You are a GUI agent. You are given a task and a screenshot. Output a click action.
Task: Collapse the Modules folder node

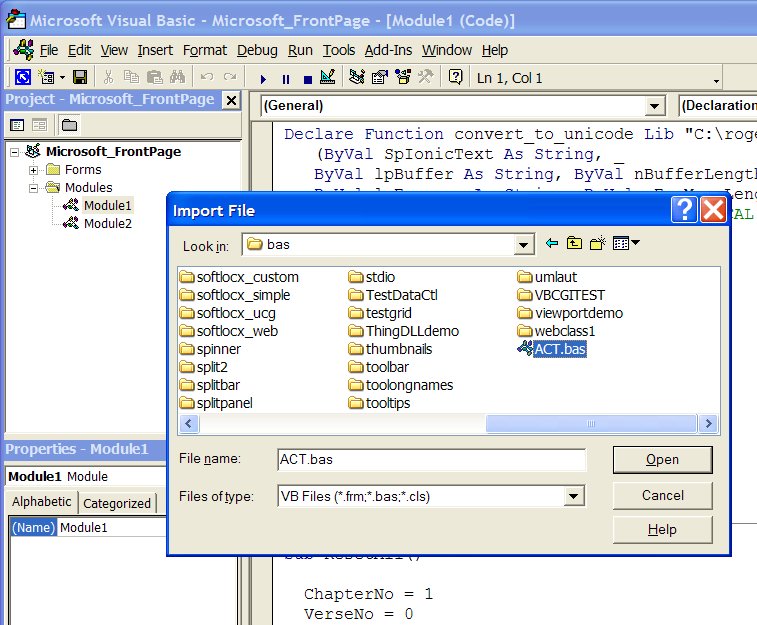tap(33, 188)
